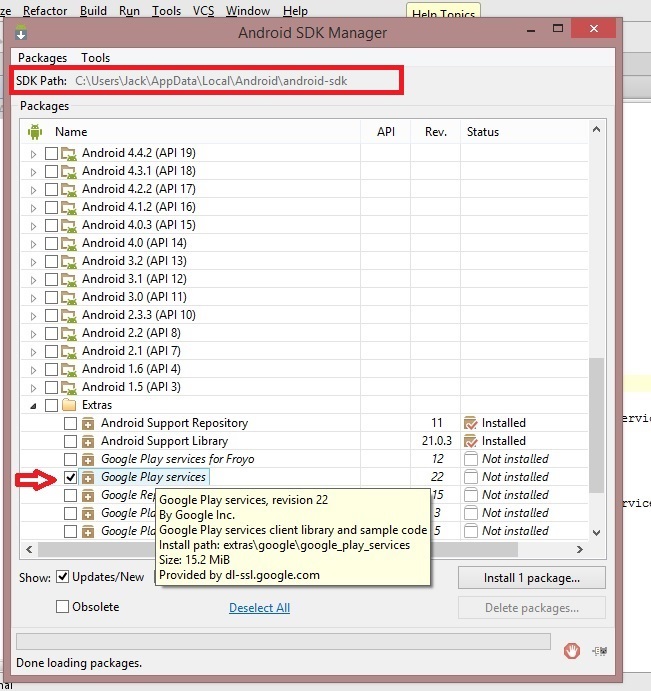Screen dimensions: 651x691
Task: Check the Extras folder checkbox
Action: click(52, 405)
